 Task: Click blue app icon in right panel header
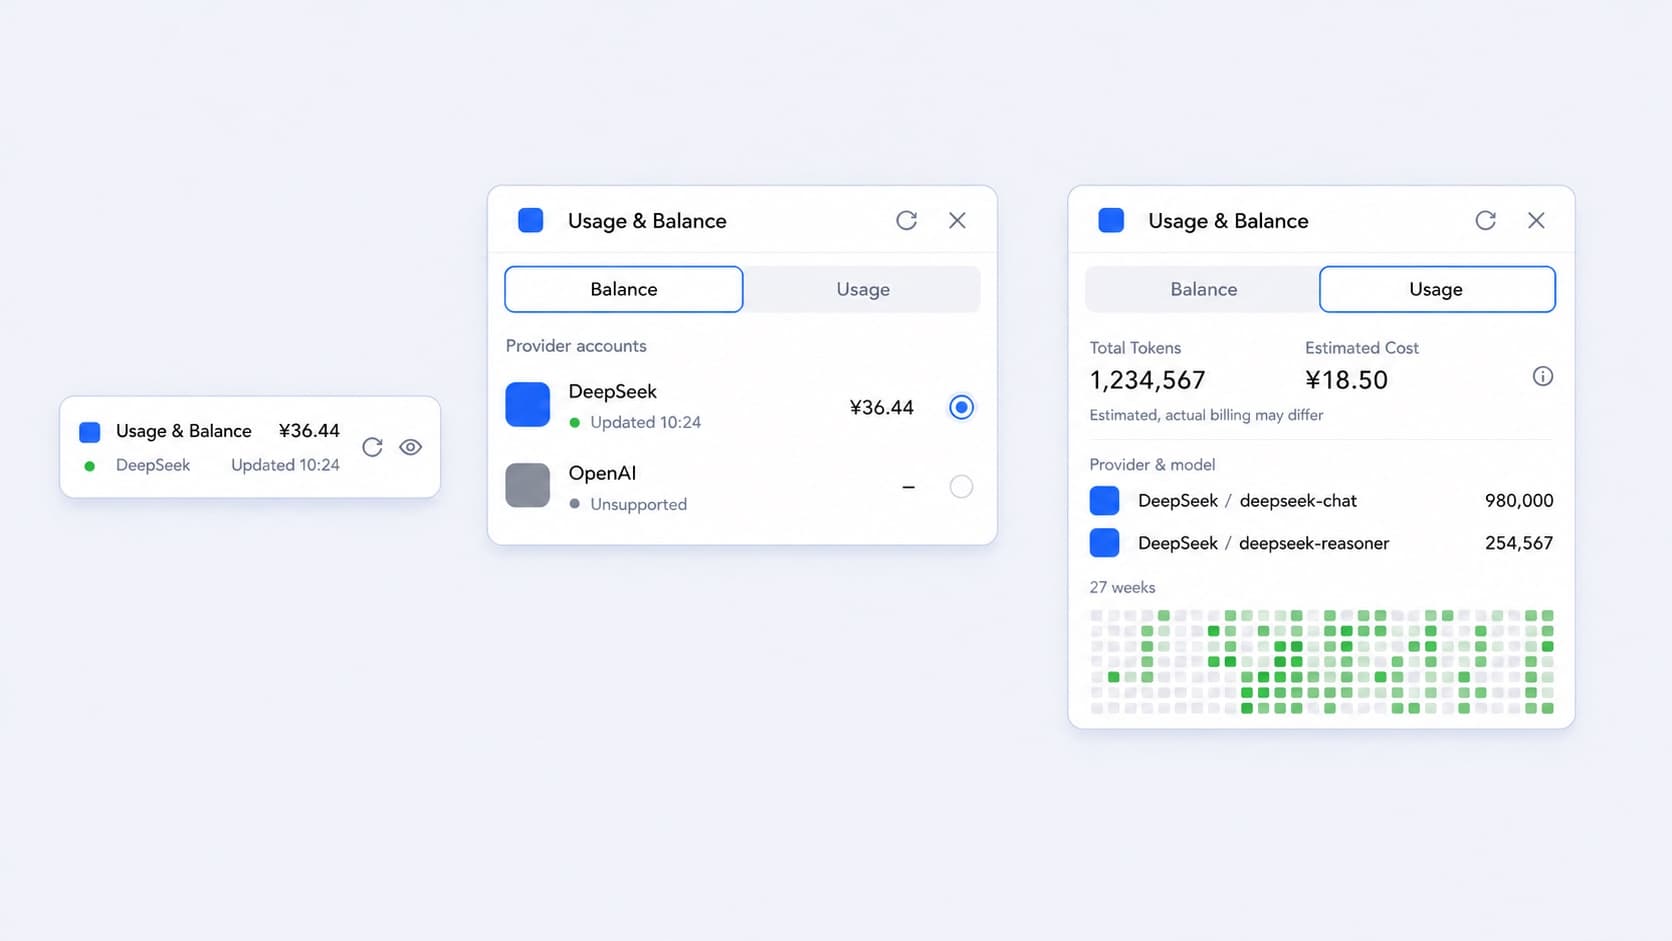coord(1111,220)
